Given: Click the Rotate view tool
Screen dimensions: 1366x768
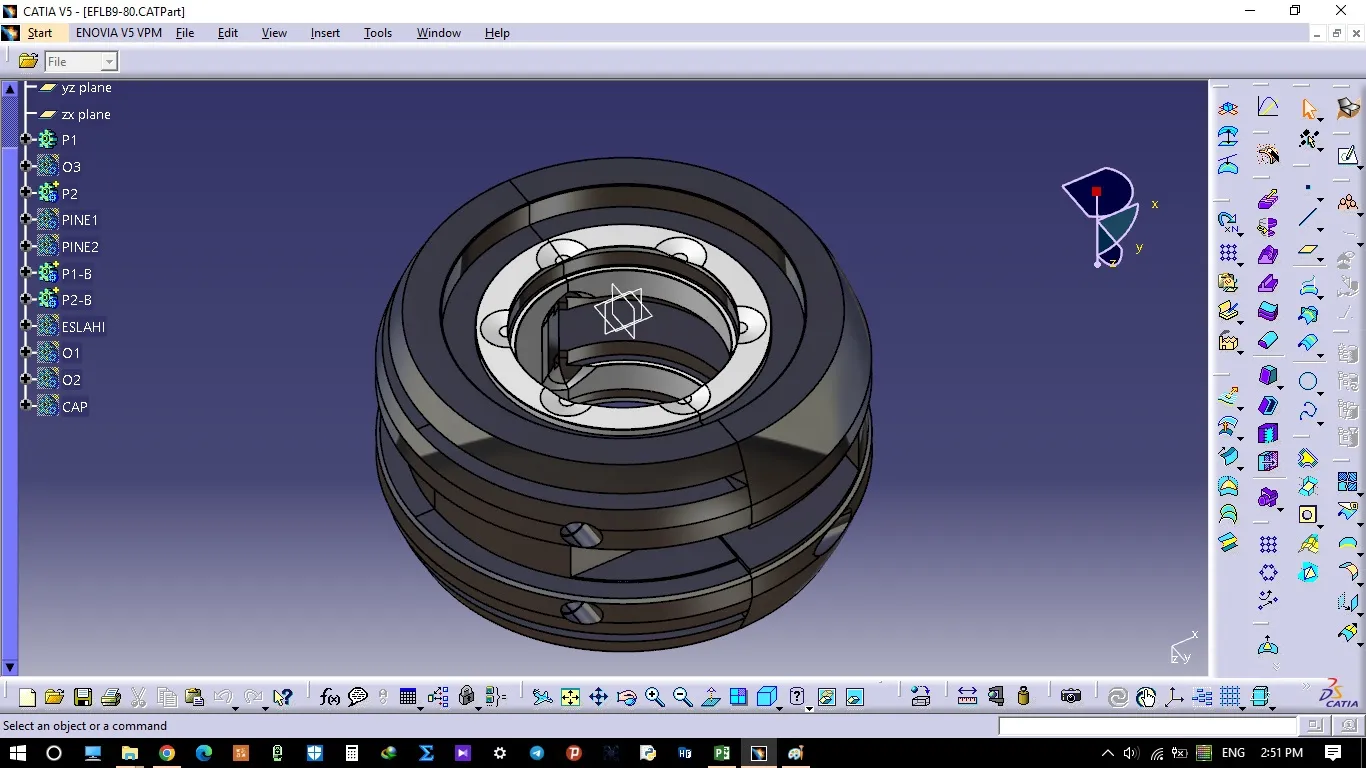Looking at the screenshot, I should point(626,697).
